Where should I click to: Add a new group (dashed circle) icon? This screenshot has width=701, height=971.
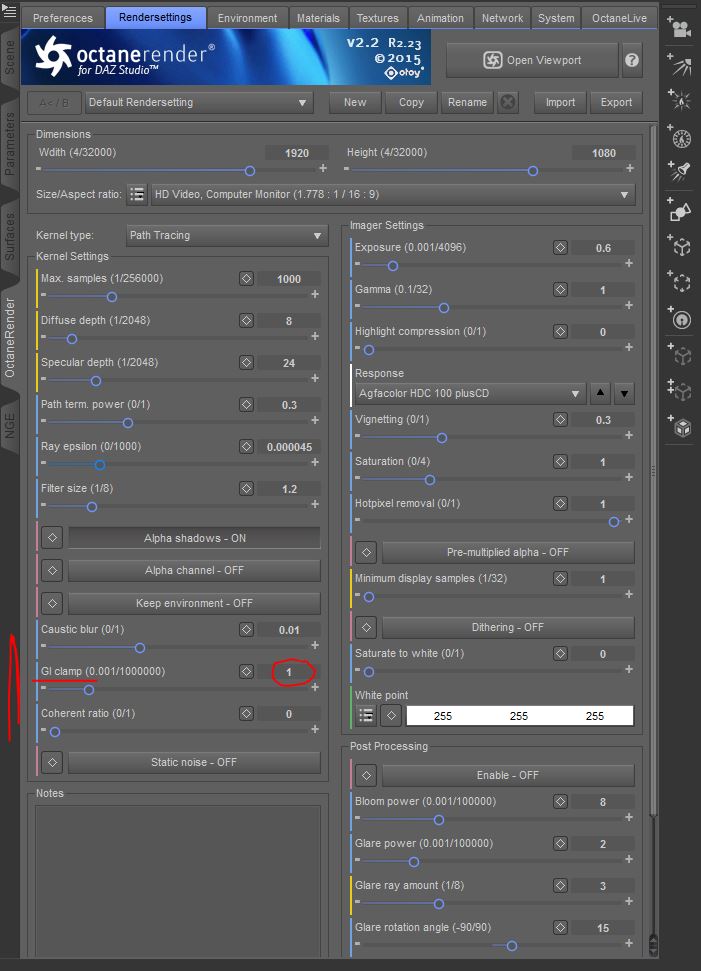point(680,282)
